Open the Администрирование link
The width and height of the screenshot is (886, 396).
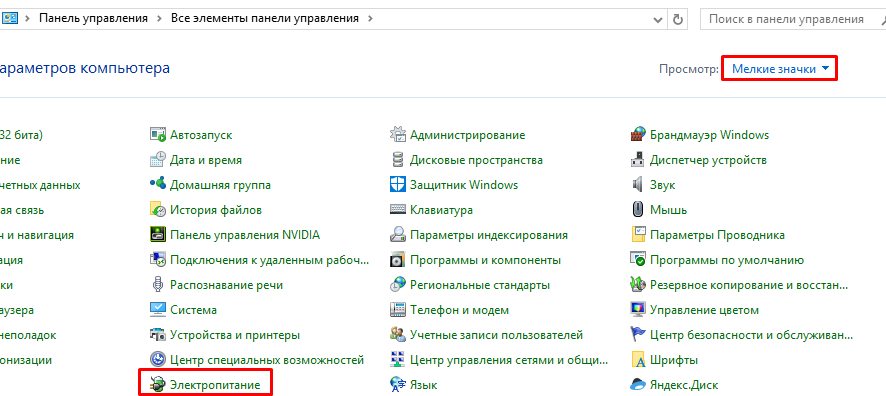pyautogui.click(x=467, y=136)
